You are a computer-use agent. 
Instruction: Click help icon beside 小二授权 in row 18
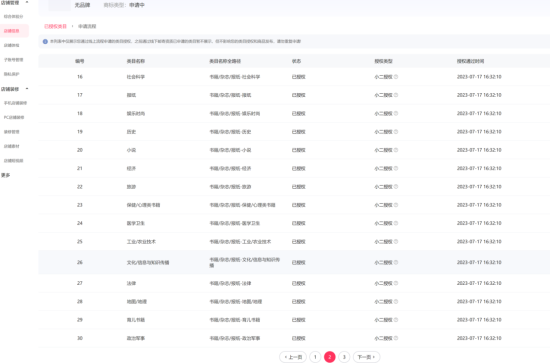click(396, 113)
